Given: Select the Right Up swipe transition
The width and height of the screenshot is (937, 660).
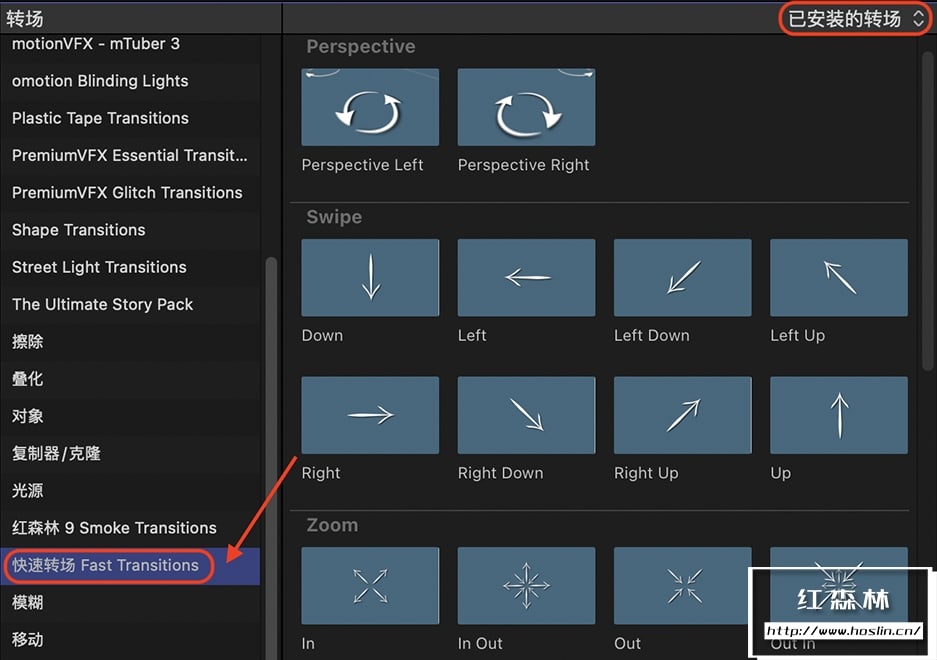Looking at the screenshot, I should 682,415.
